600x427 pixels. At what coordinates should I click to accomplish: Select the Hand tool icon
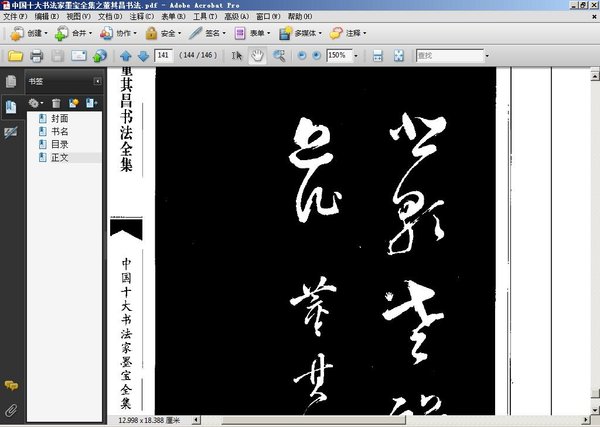(257, 56)
